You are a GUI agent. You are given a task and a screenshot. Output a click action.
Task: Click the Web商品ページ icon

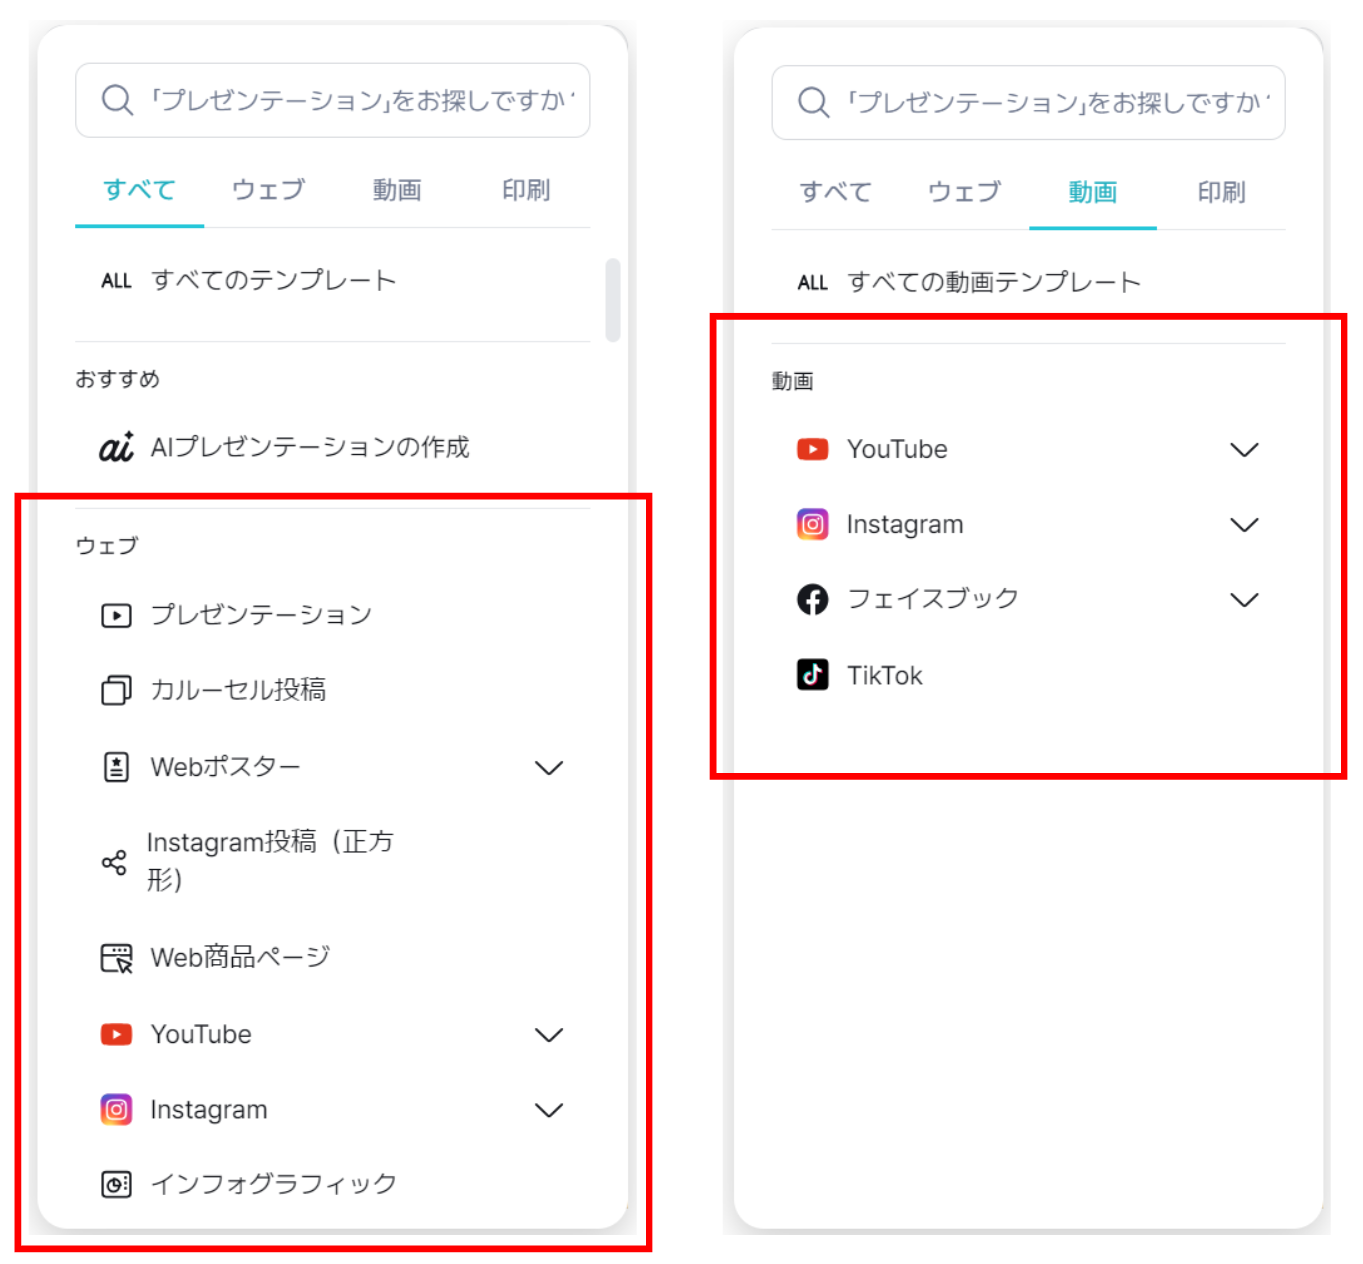pyautogui.click(x=116, y=958)
